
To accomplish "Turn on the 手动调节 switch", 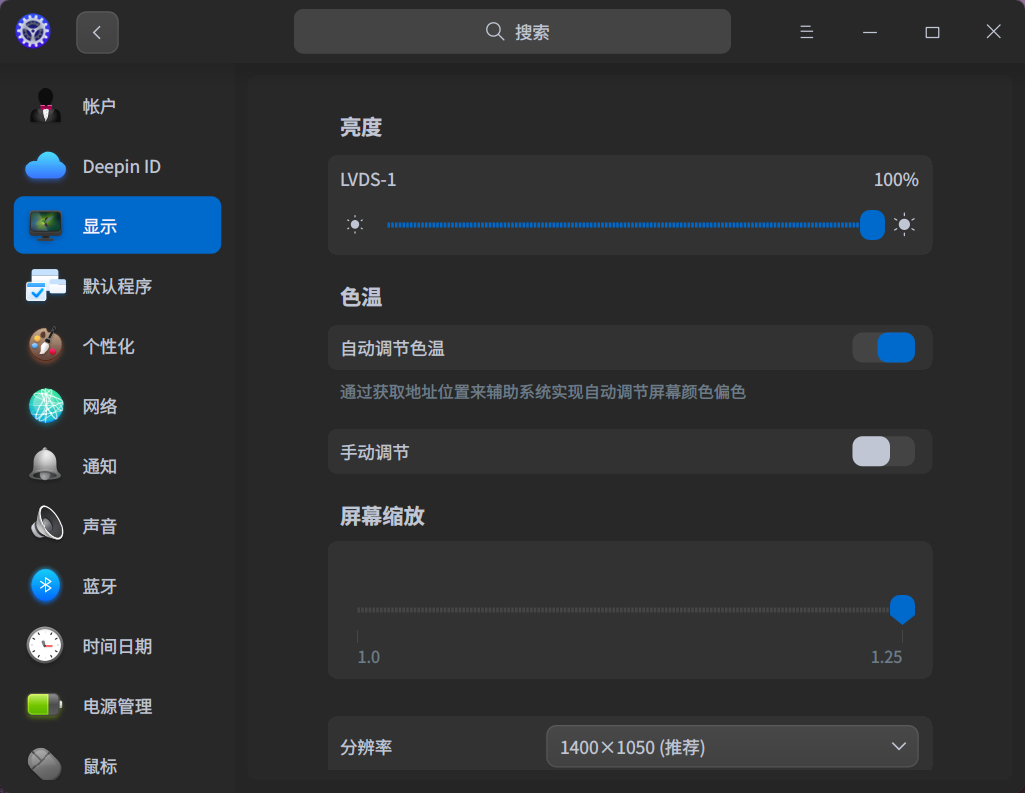I will [x=883, y=451].
